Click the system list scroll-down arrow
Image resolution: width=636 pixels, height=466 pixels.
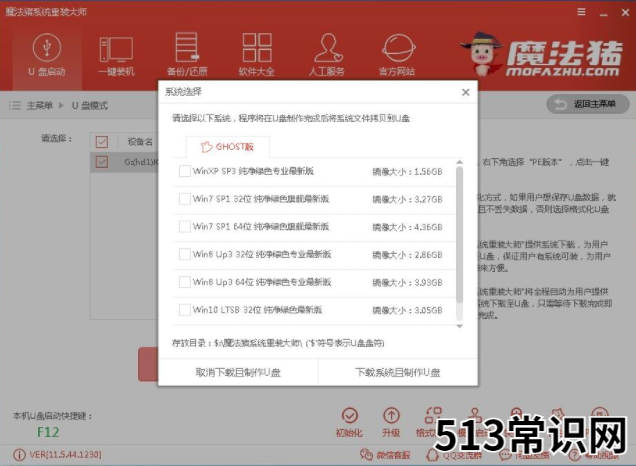coord(460,326)
